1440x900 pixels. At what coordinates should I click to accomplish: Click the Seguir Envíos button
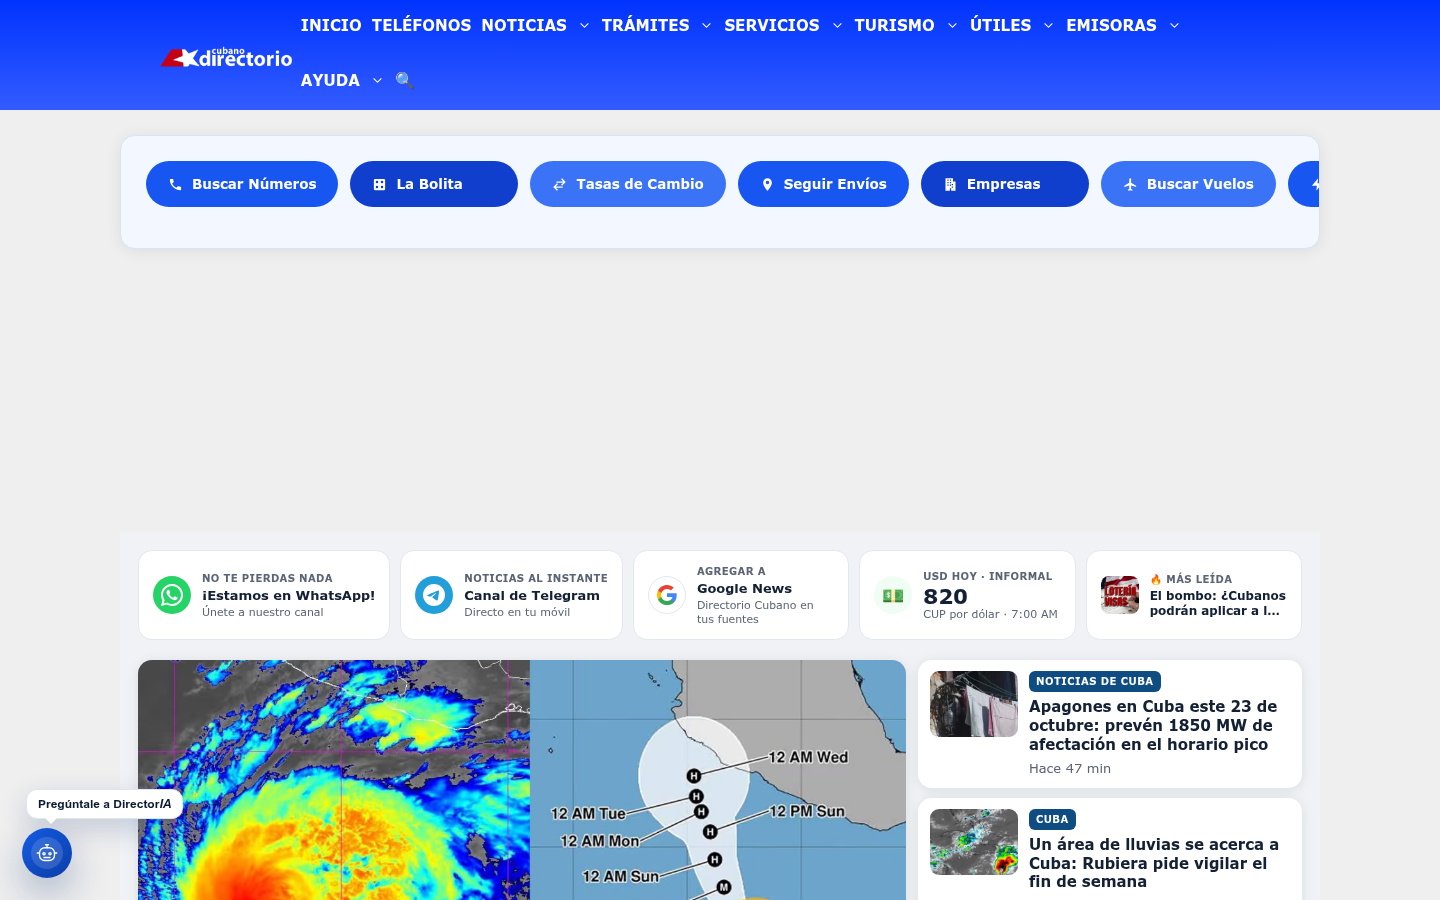tap(823, 184)
